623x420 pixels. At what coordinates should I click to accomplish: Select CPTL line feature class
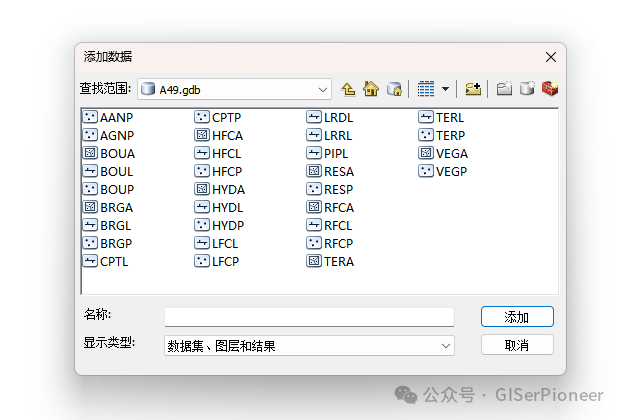(106, 261)
